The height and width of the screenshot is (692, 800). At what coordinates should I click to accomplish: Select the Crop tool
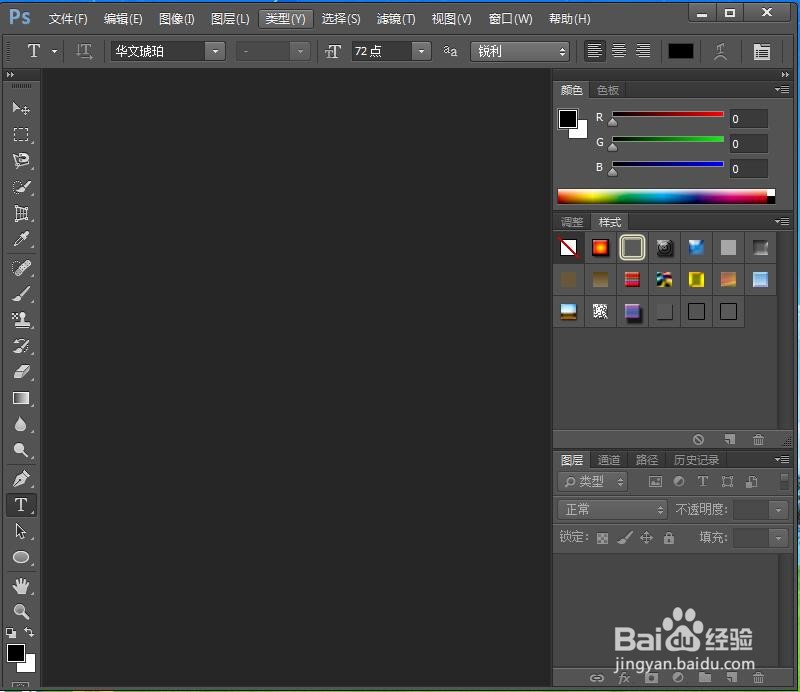(x=21, y=213)
